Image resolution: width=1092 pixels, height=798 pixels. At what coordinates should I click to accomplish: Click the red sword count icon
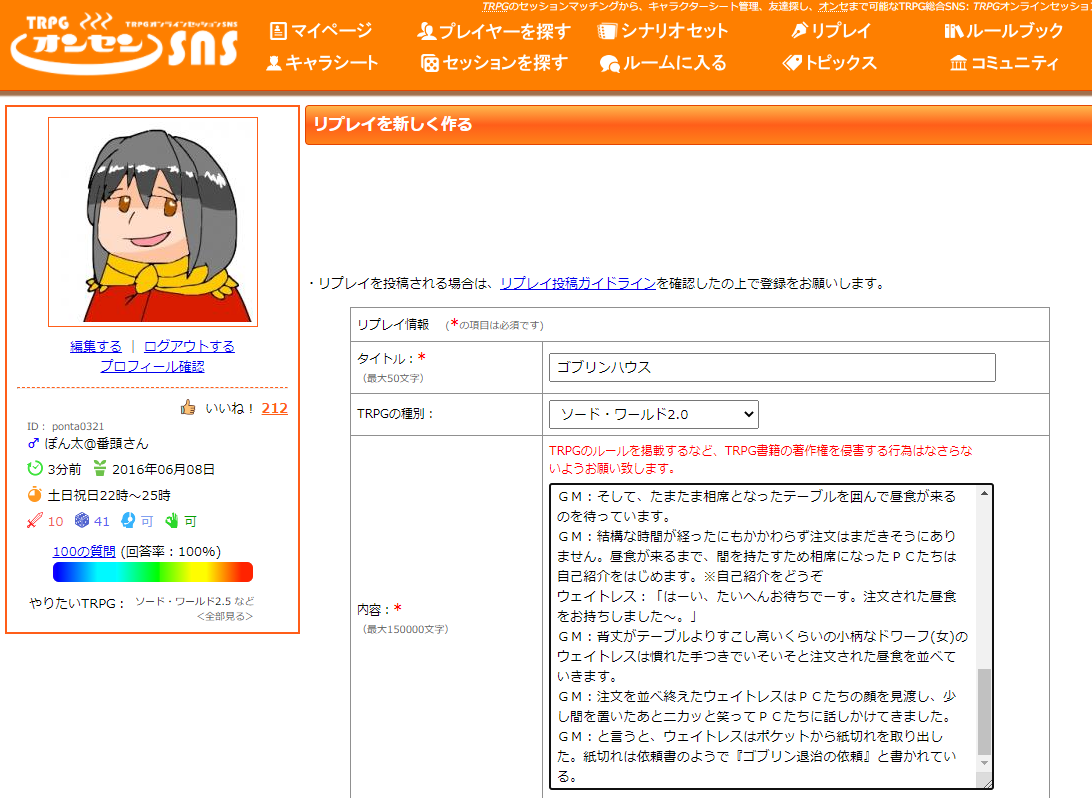(x=35, y=520)
